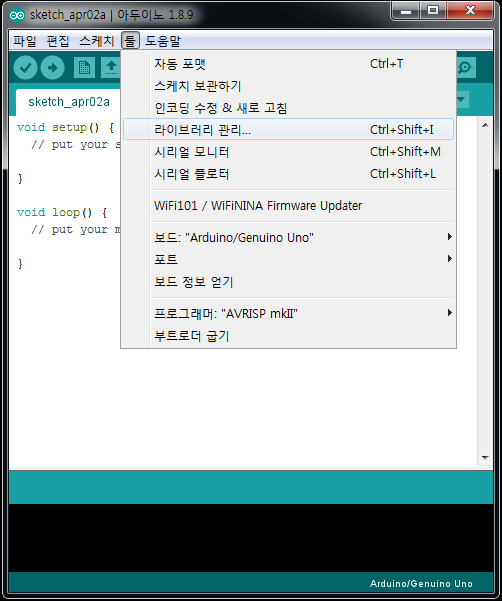Click the editor scrollbar down arrow

pos(485,458)
